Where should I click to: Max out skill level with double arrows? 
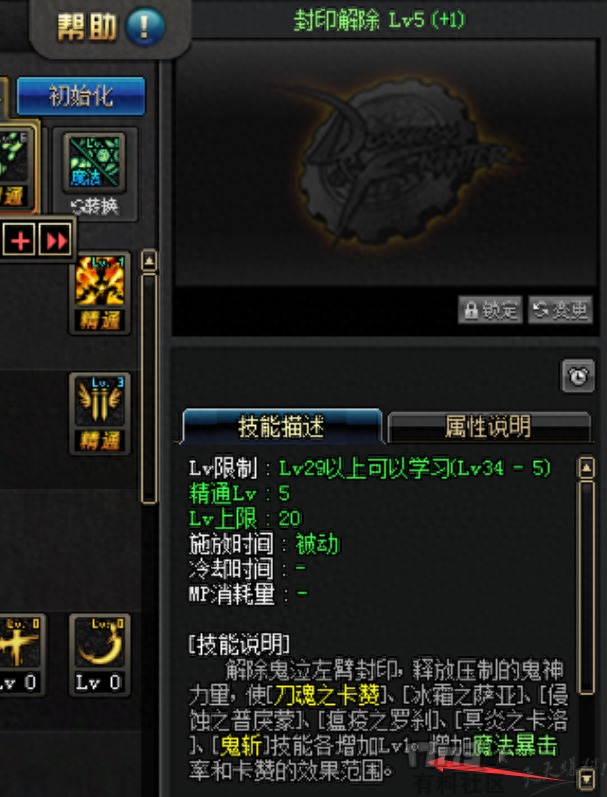coord(55,240)
